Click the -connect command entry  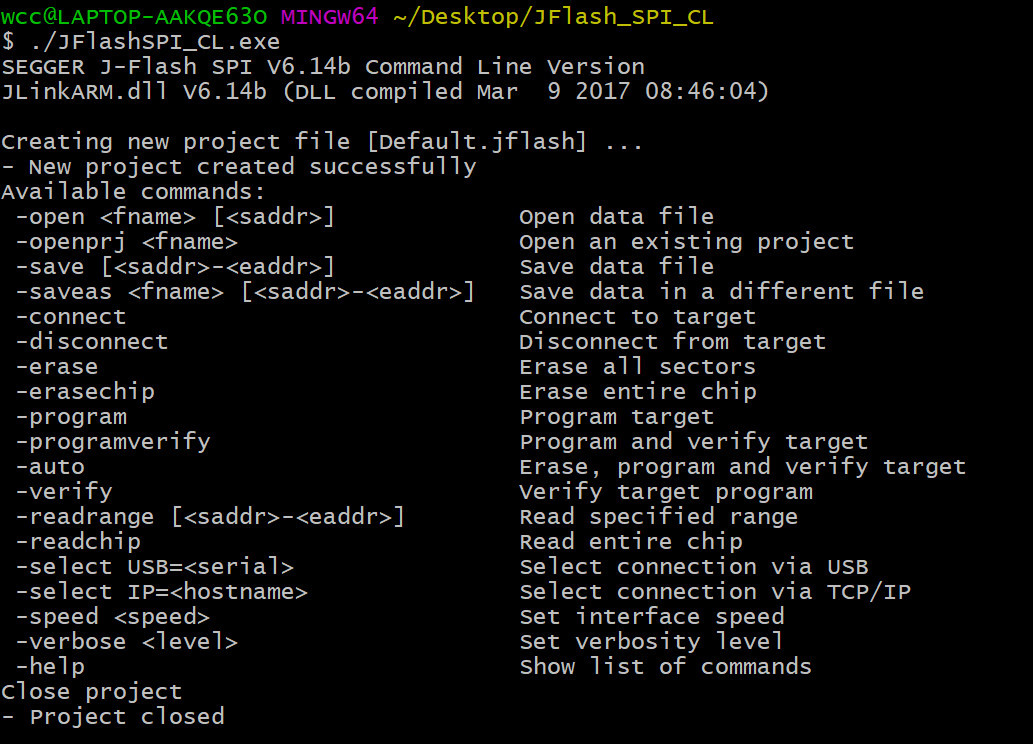click(71, 317)
